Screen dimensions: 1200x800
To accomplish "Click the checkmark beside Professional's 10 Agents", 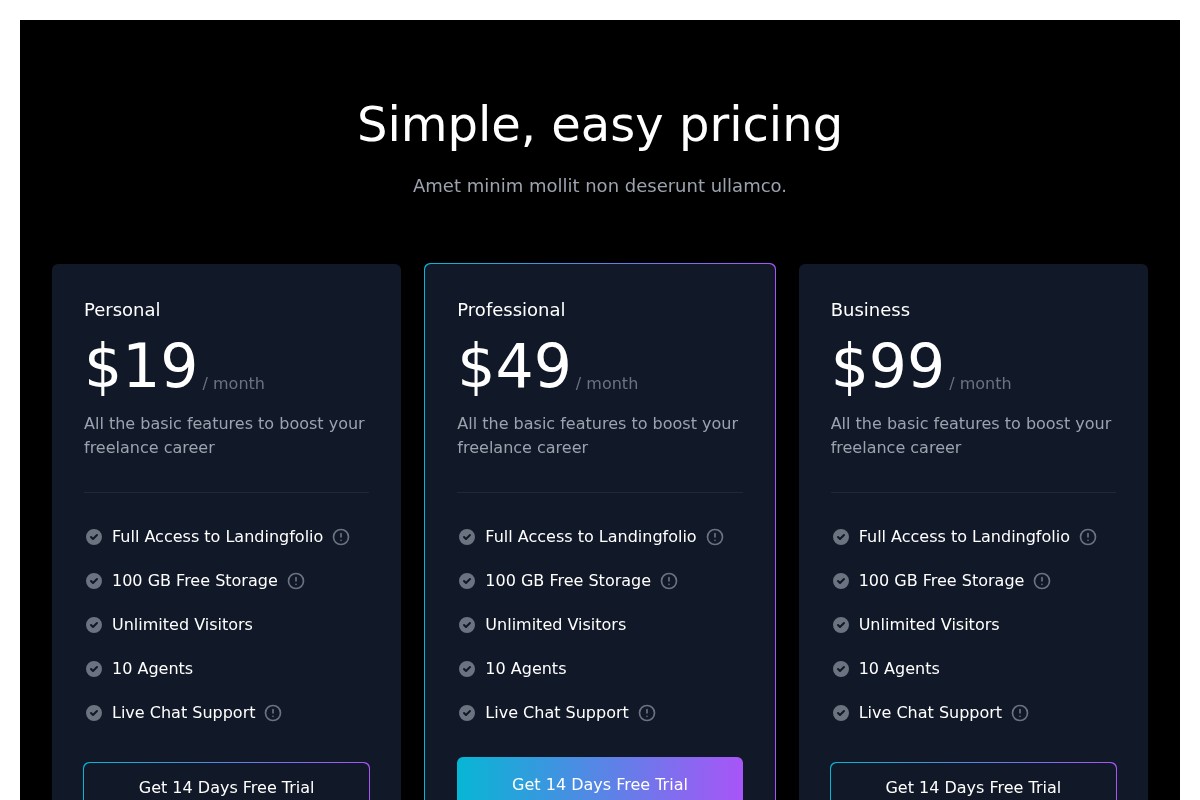I will coord(467,669).
